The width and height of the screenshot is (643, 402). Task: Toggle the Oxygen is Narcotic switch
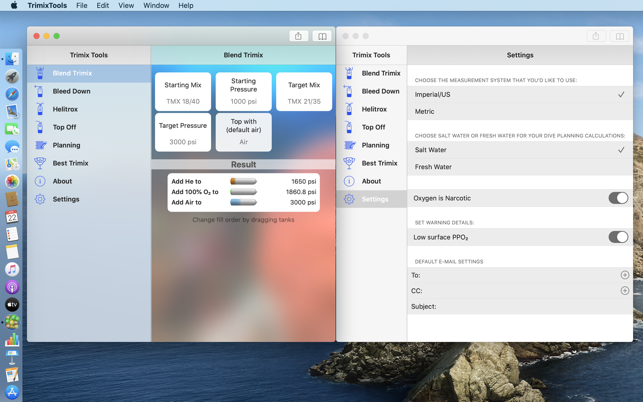pos(618,198)
